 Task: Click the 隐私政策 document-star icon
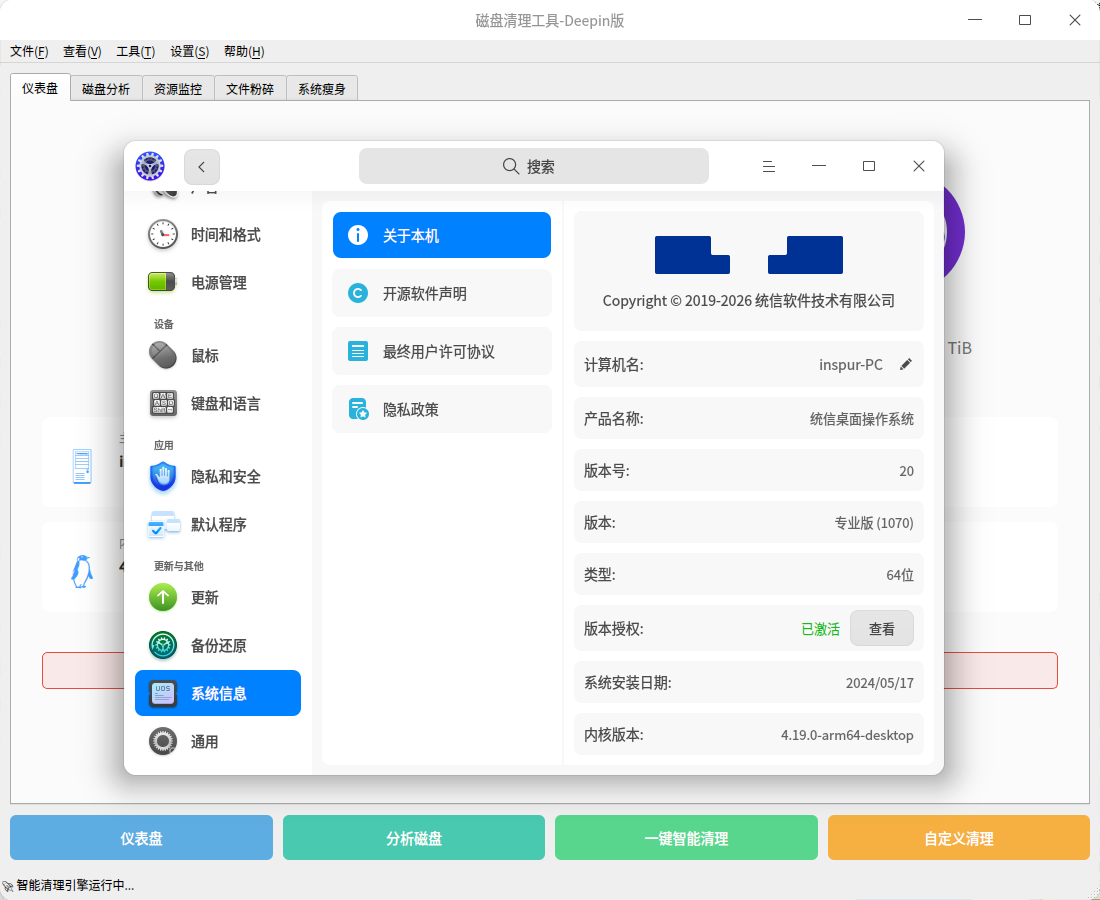tap(358, 409)
